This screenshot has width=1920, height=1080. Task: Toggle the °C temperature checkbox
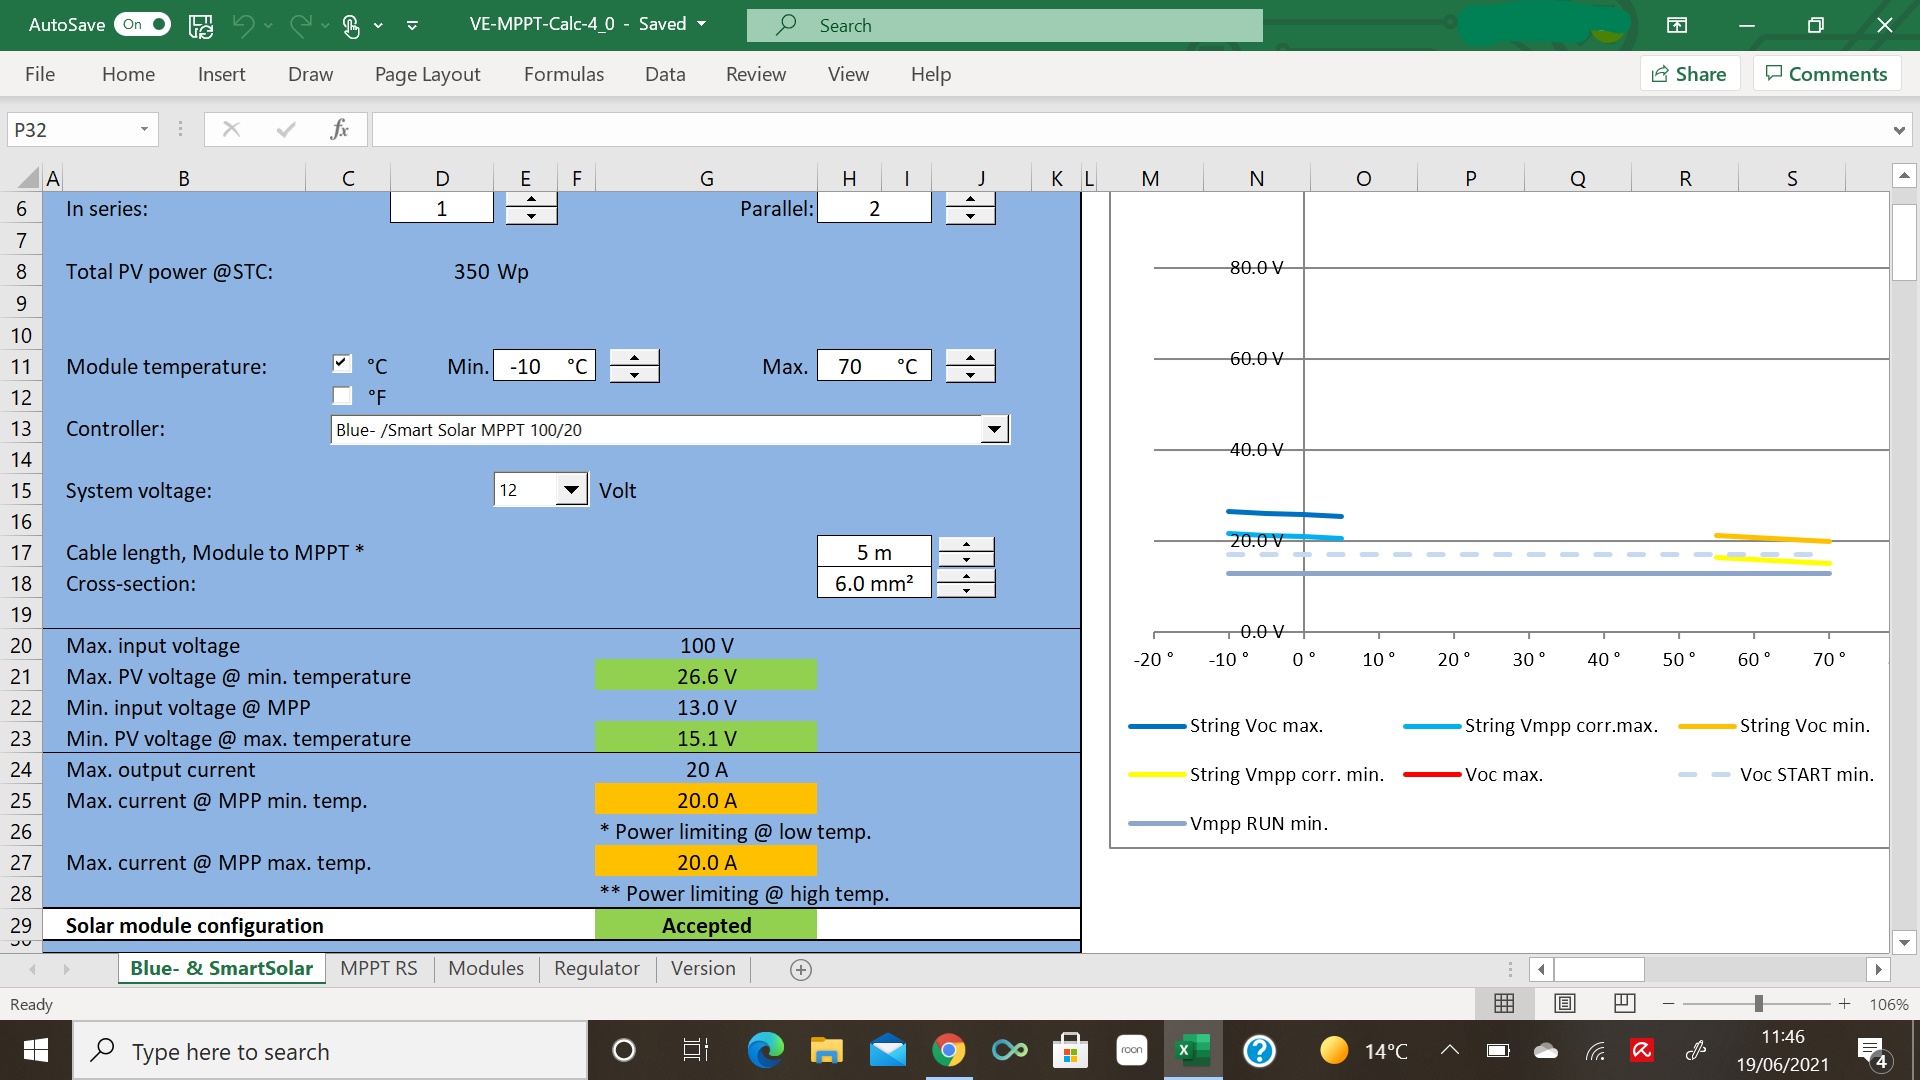[342, 364]
